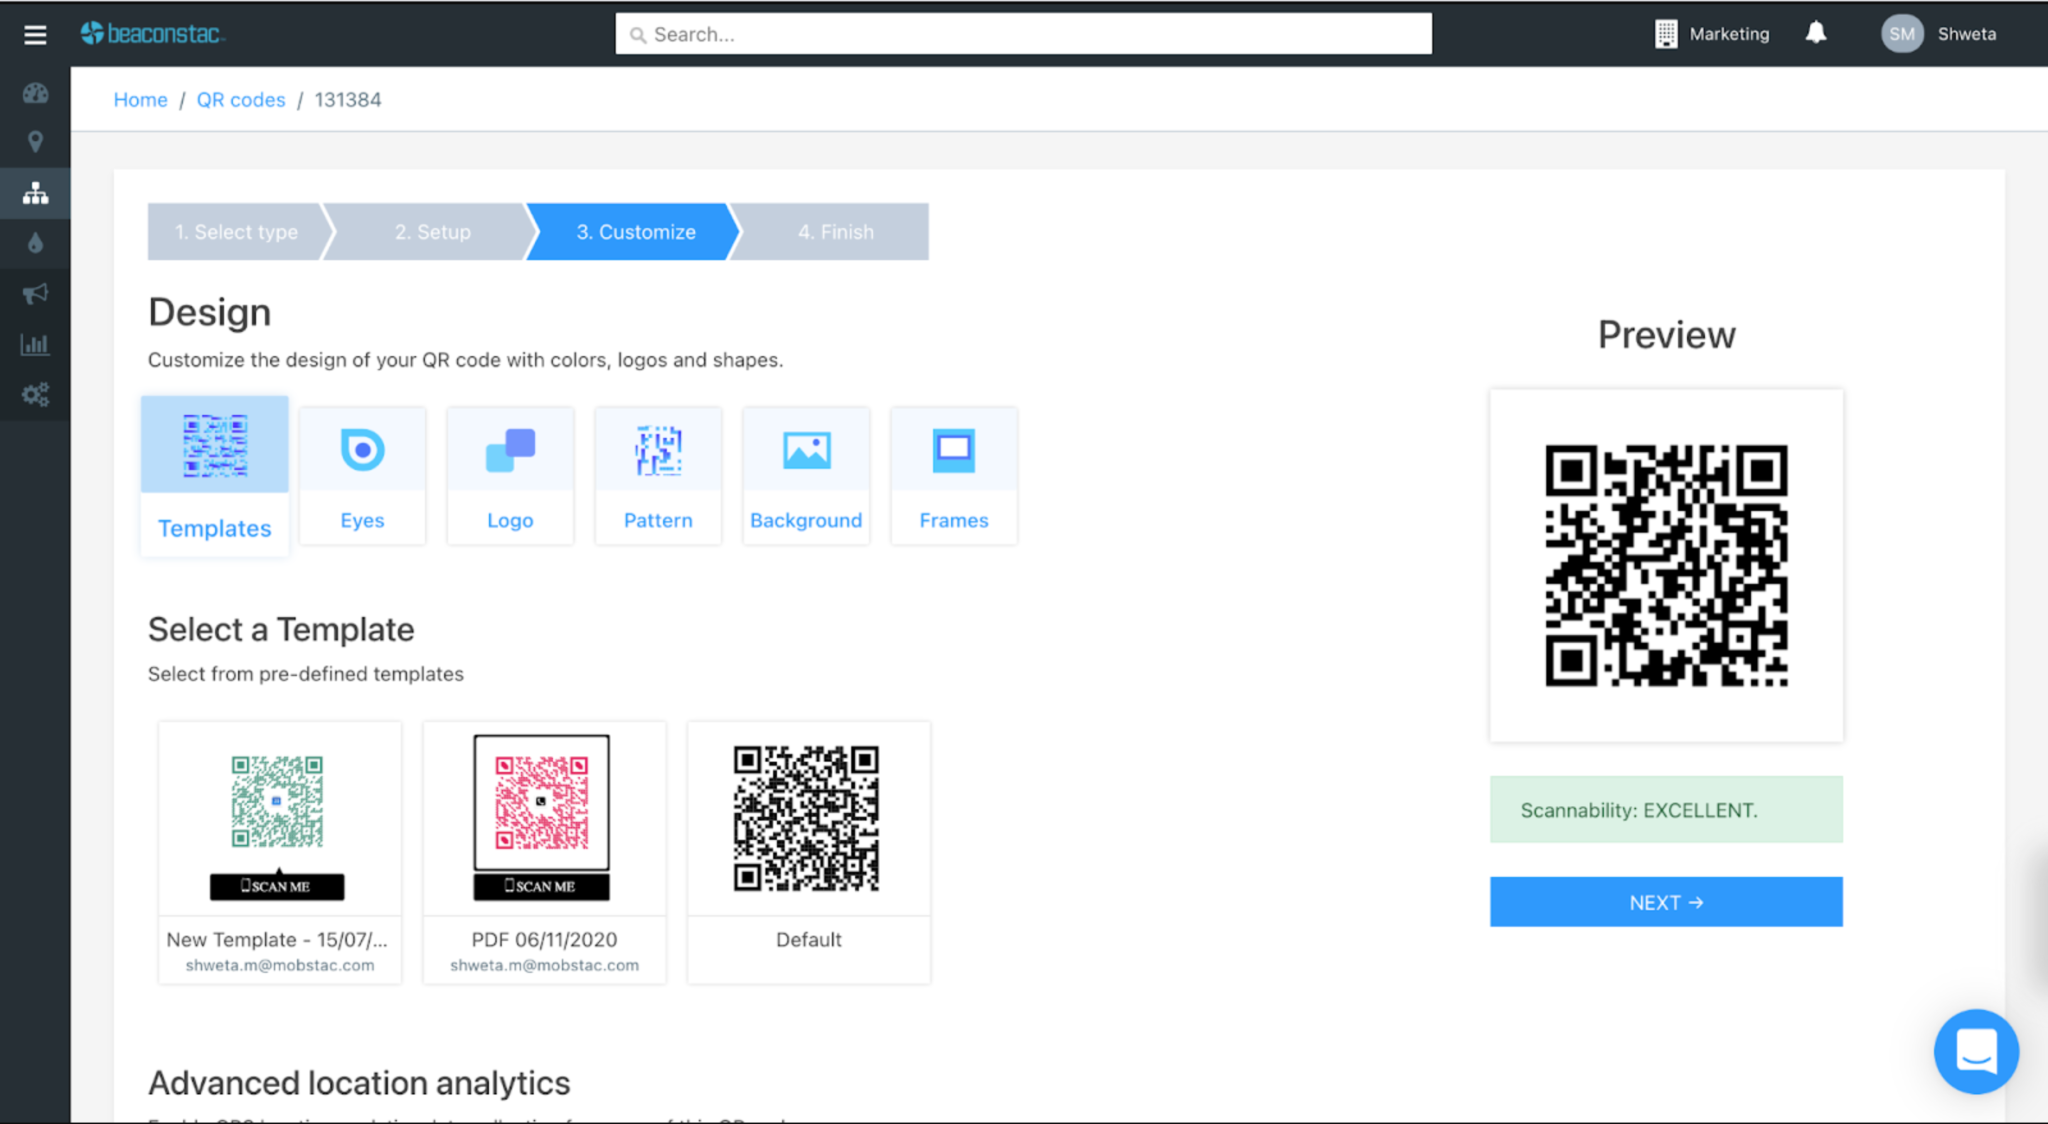Click the Marketing organization building icon
2048x1124 pixels.
point(1666,34)
